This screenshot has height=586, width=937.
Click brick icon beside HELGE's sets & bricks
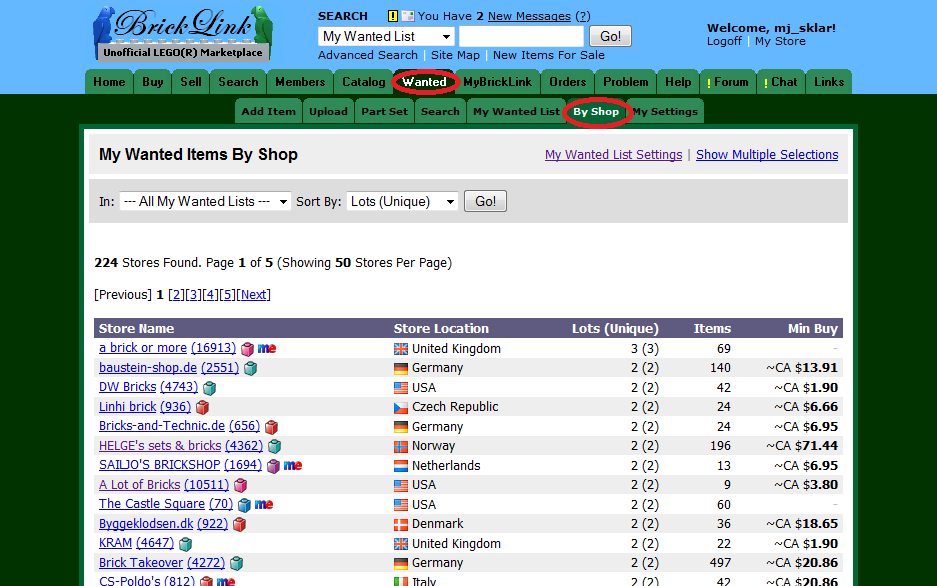click(274, 446)
